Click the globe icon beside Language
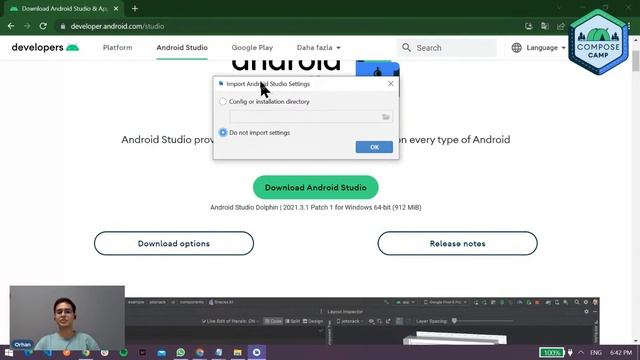The image size is (640, 360). [516, 48]
